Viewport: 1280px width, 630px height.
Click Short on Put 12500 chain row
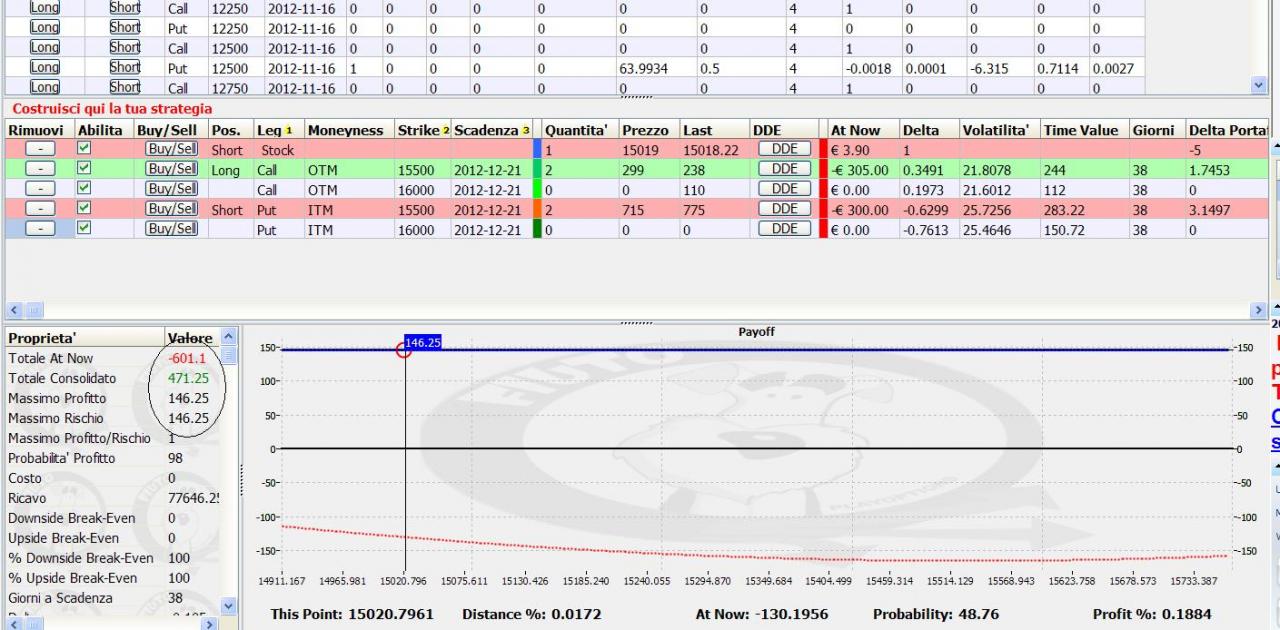[x=125, y=67]
